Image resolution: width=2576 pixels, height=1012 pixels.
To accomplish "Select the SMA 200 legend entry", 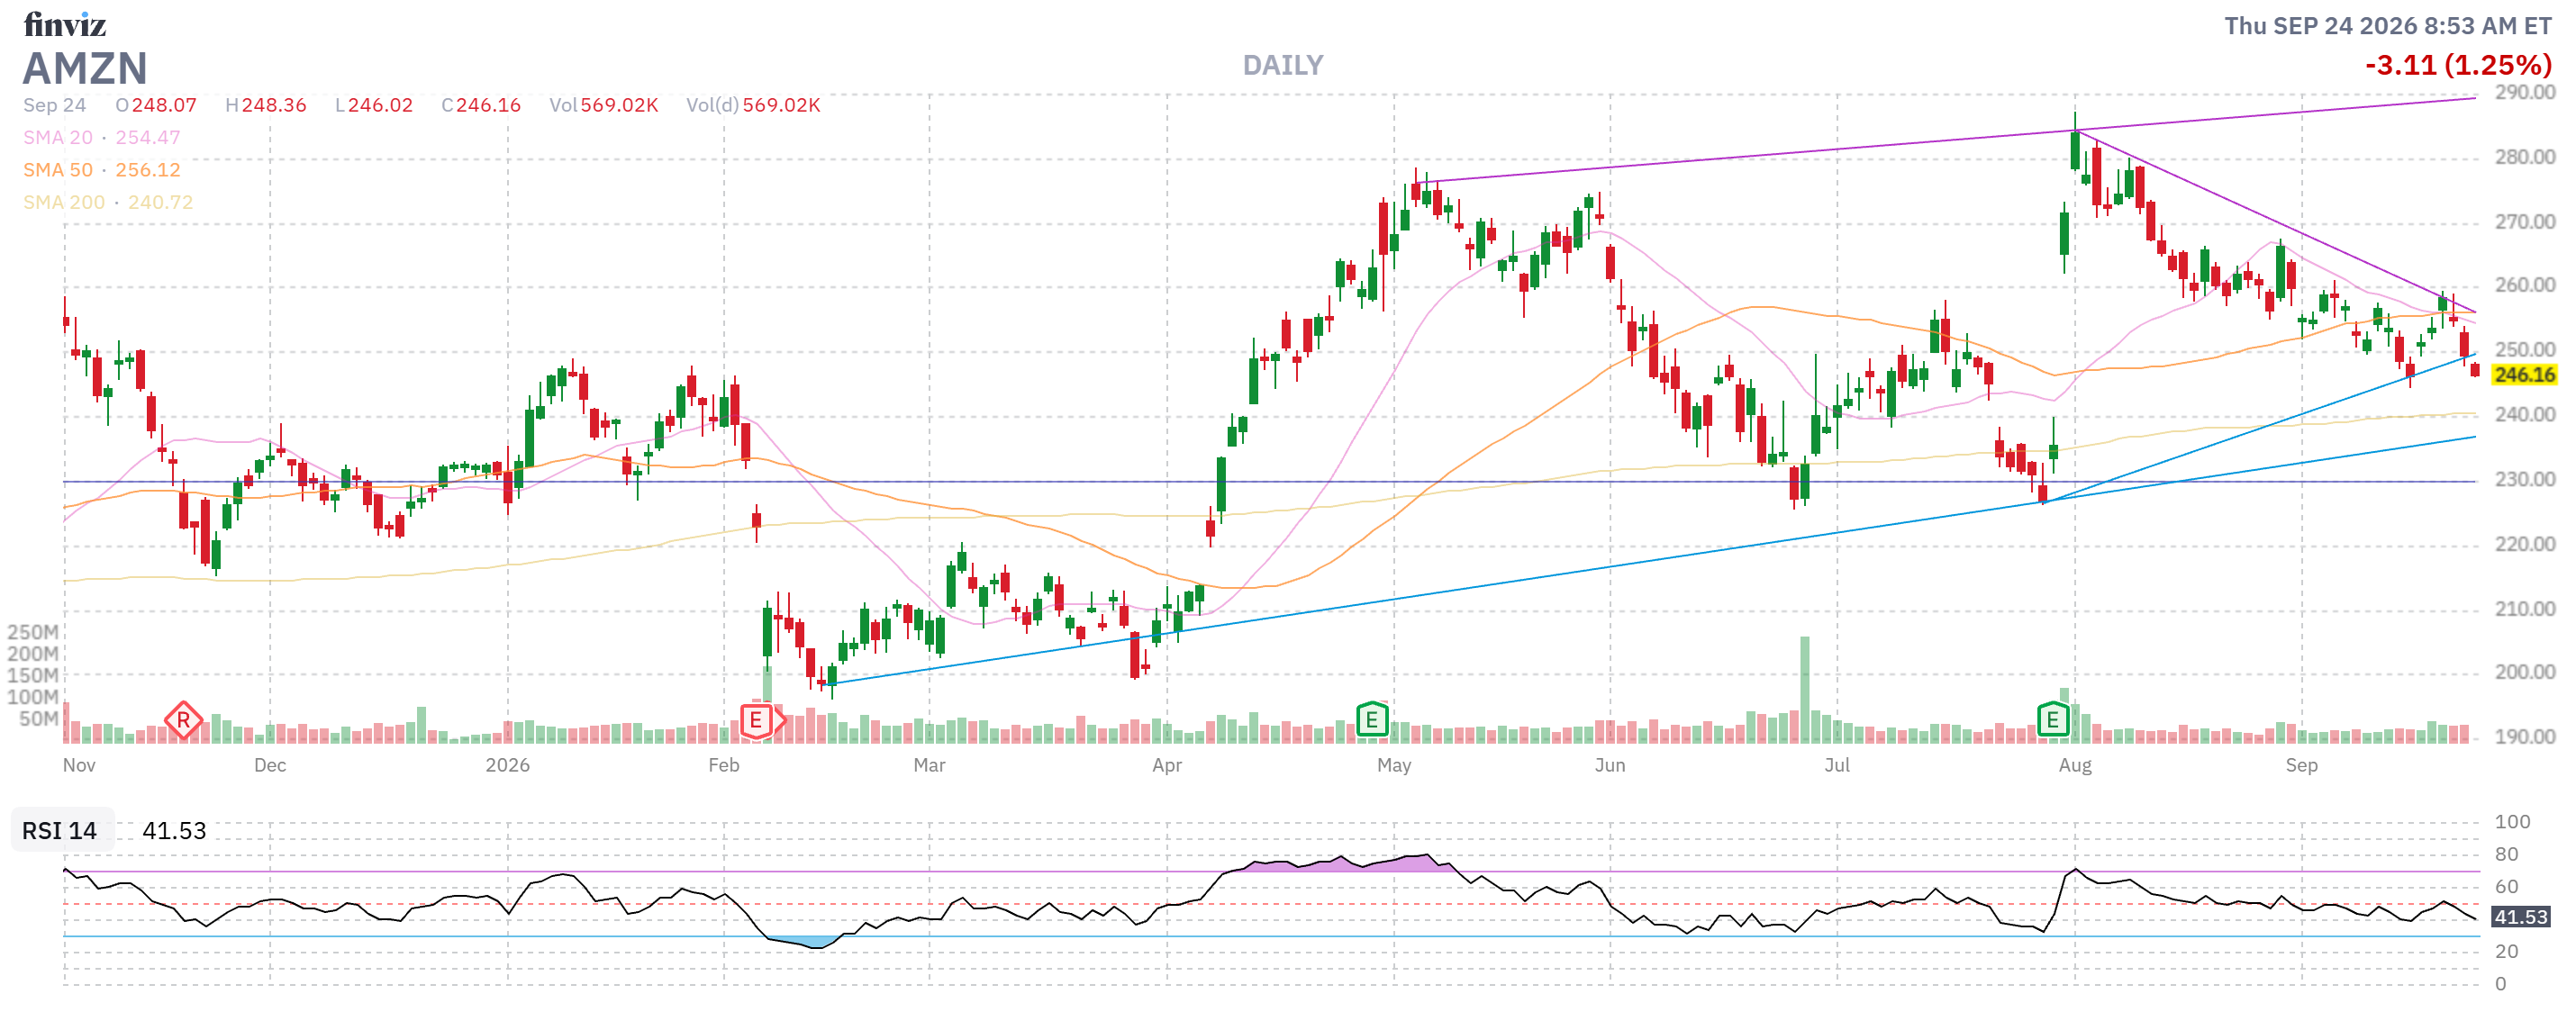I will (x=108, y=202).
